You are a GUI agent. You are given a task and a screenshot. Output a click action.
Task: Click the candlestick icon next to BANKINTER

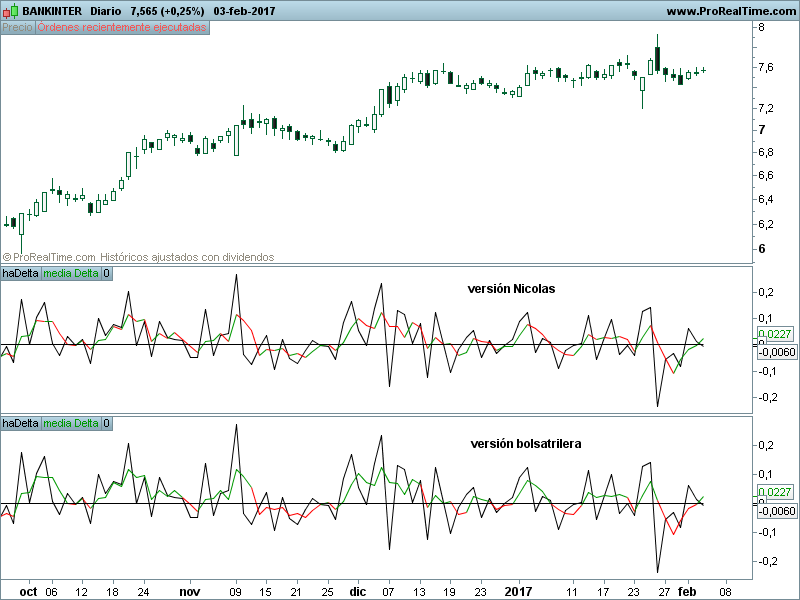pyautogui.click(x=10, y=10)
